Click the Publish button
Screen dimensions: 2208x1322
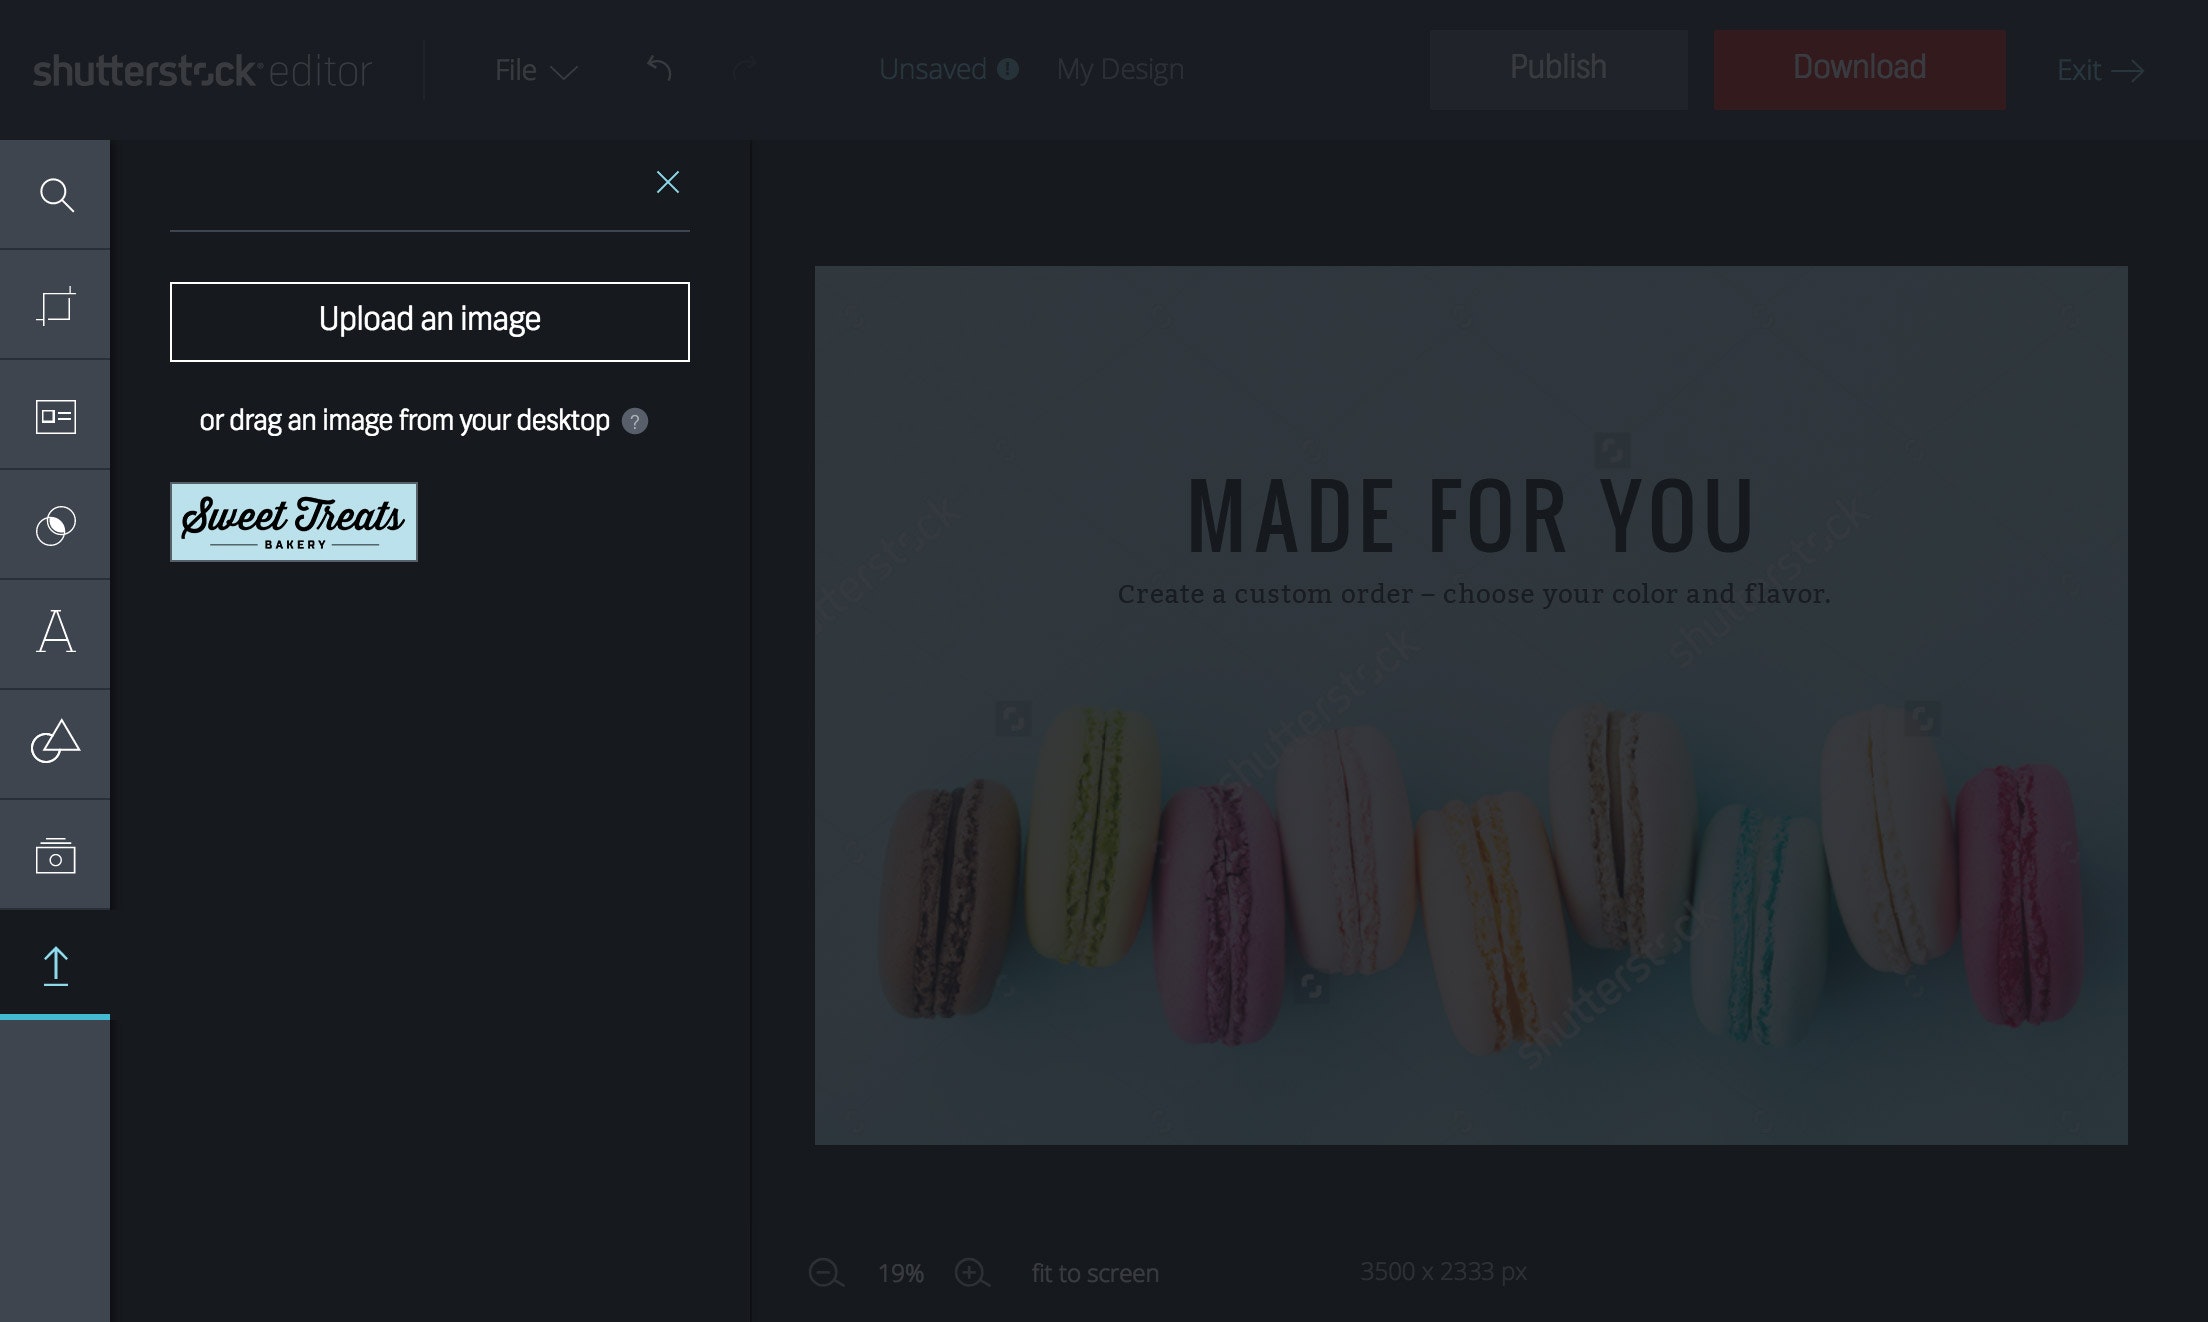(x=1558, y=69)
